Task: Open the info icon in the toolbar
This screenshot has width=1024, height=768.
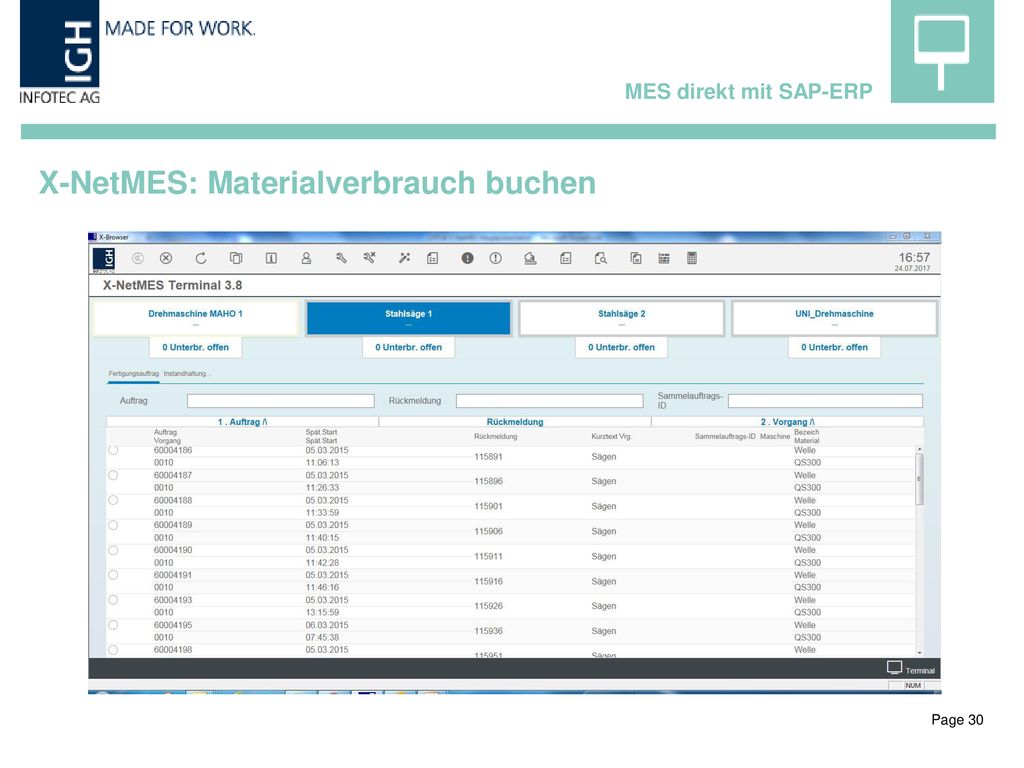Action: coord(272,259)
